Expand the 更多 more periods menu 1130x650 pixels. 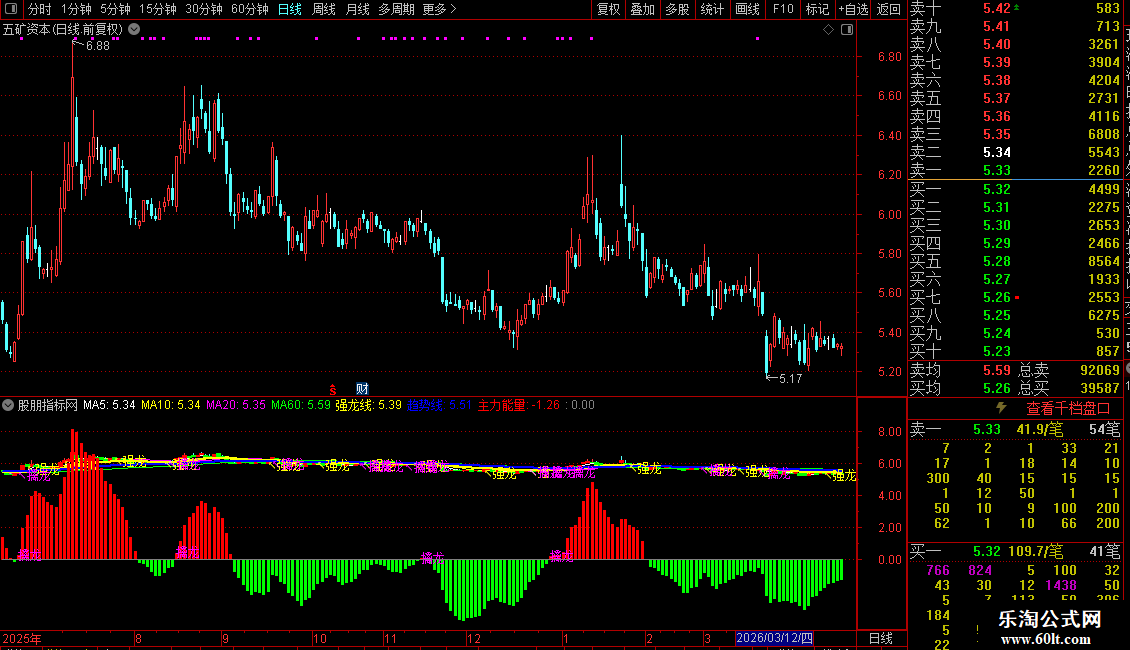tap(439, 9)
